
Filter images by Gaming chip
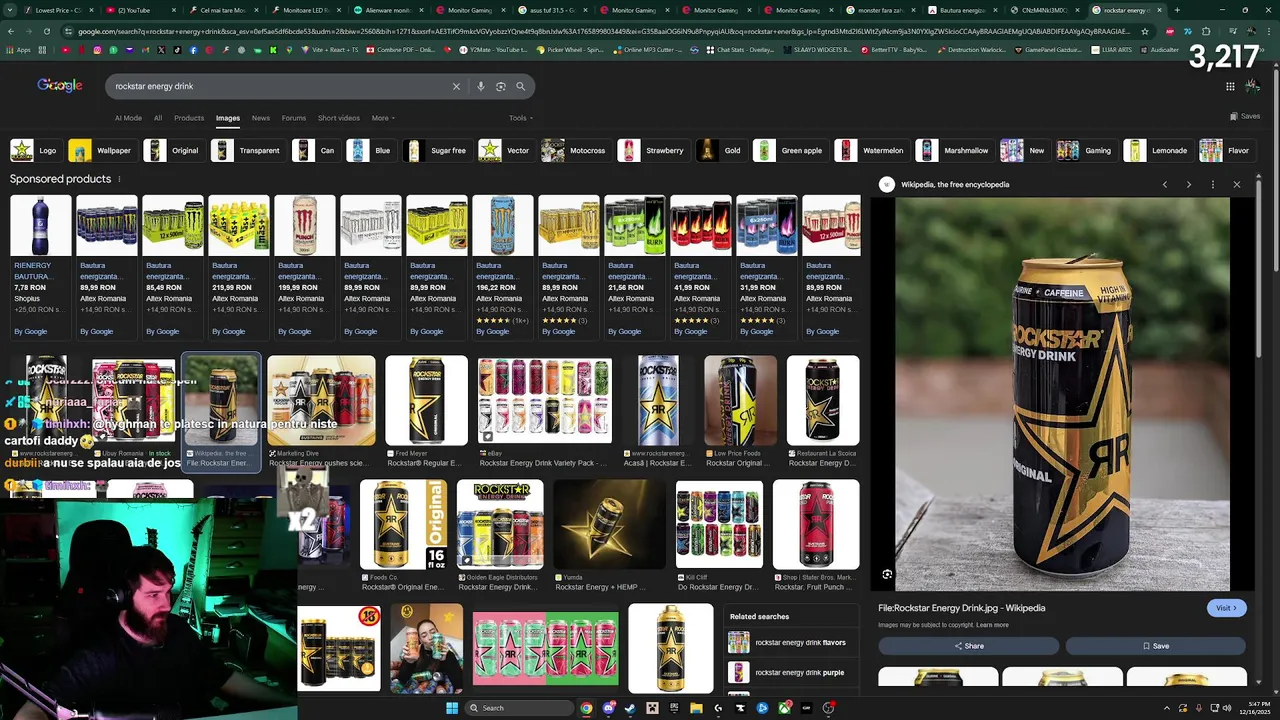[x=1086, y=151]
